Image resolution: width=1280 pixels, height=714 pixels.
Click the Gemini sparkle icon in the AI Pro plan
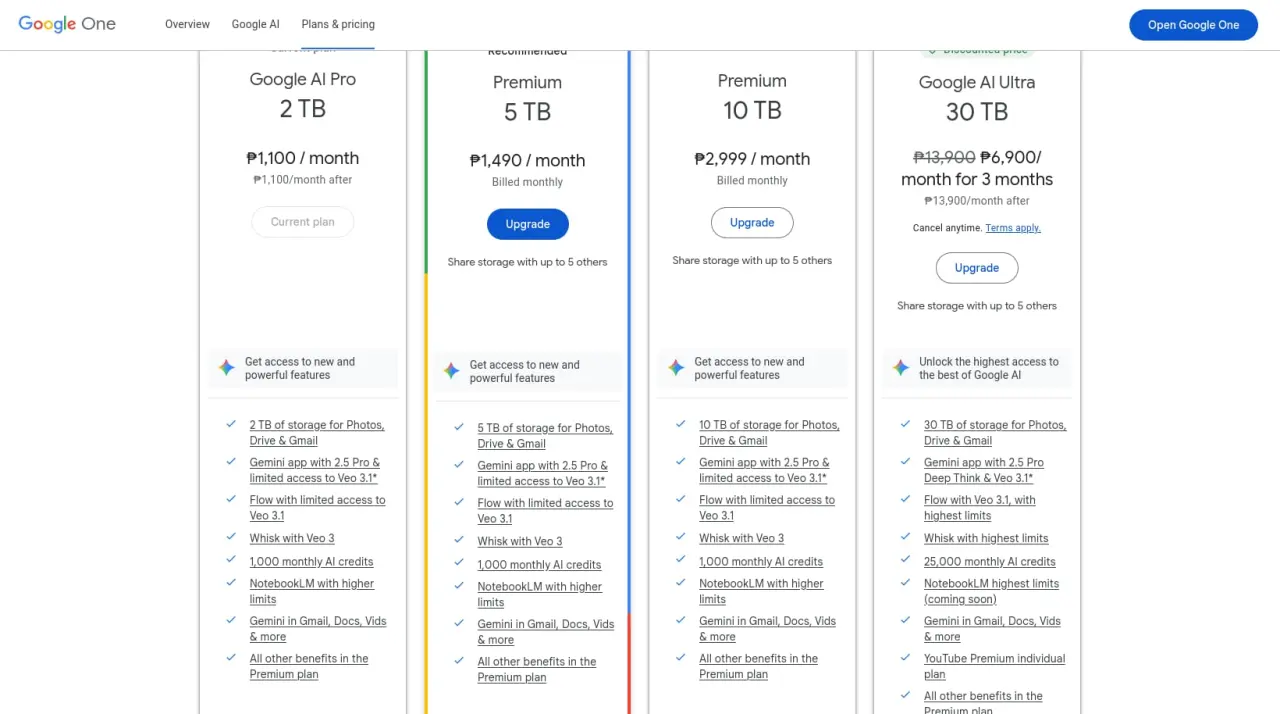point(227,368)
